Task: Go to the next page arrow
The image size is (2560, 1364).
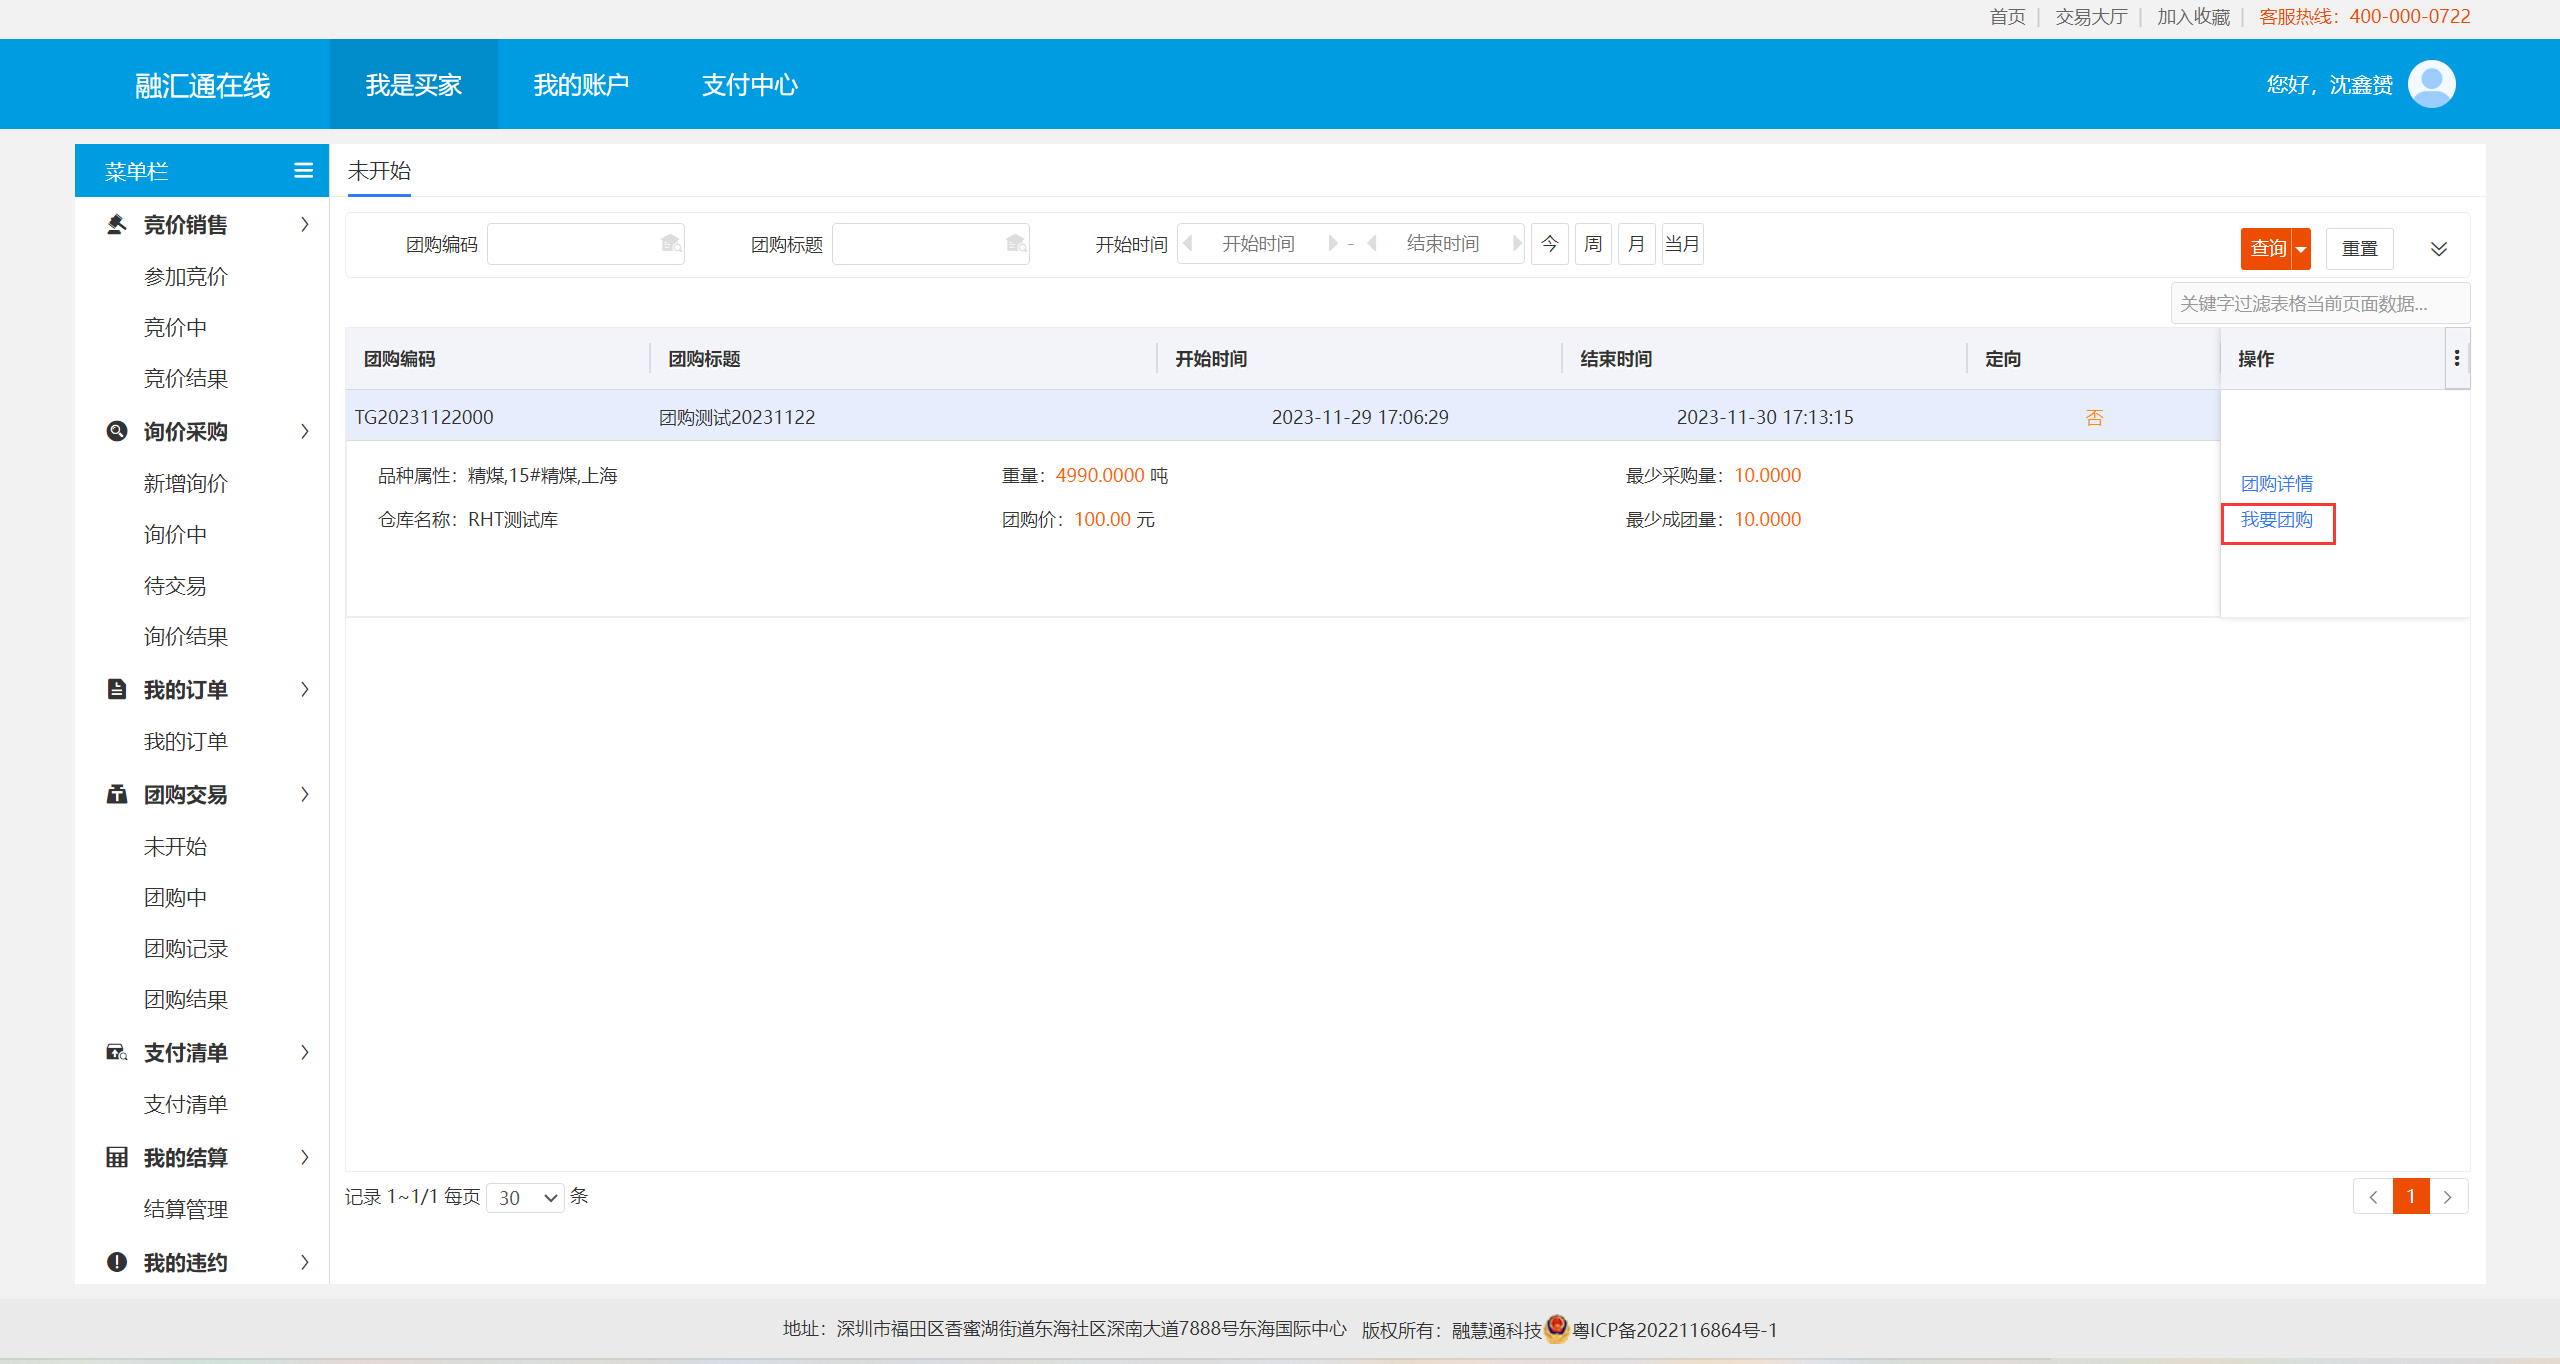Action: pyautogui.click(x=2448, y=1196)
